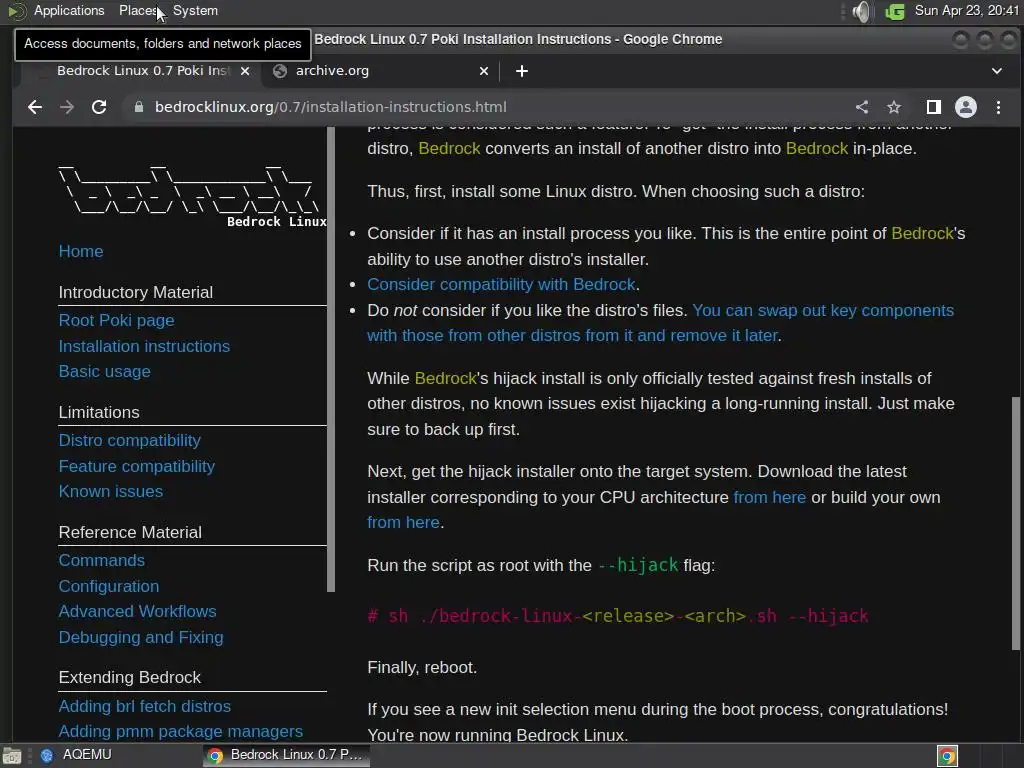Image resolution: width=1024 pixels, height=768 pixels.
Task: Open Distro compatibility link
Action: click(x=130, y=441)
